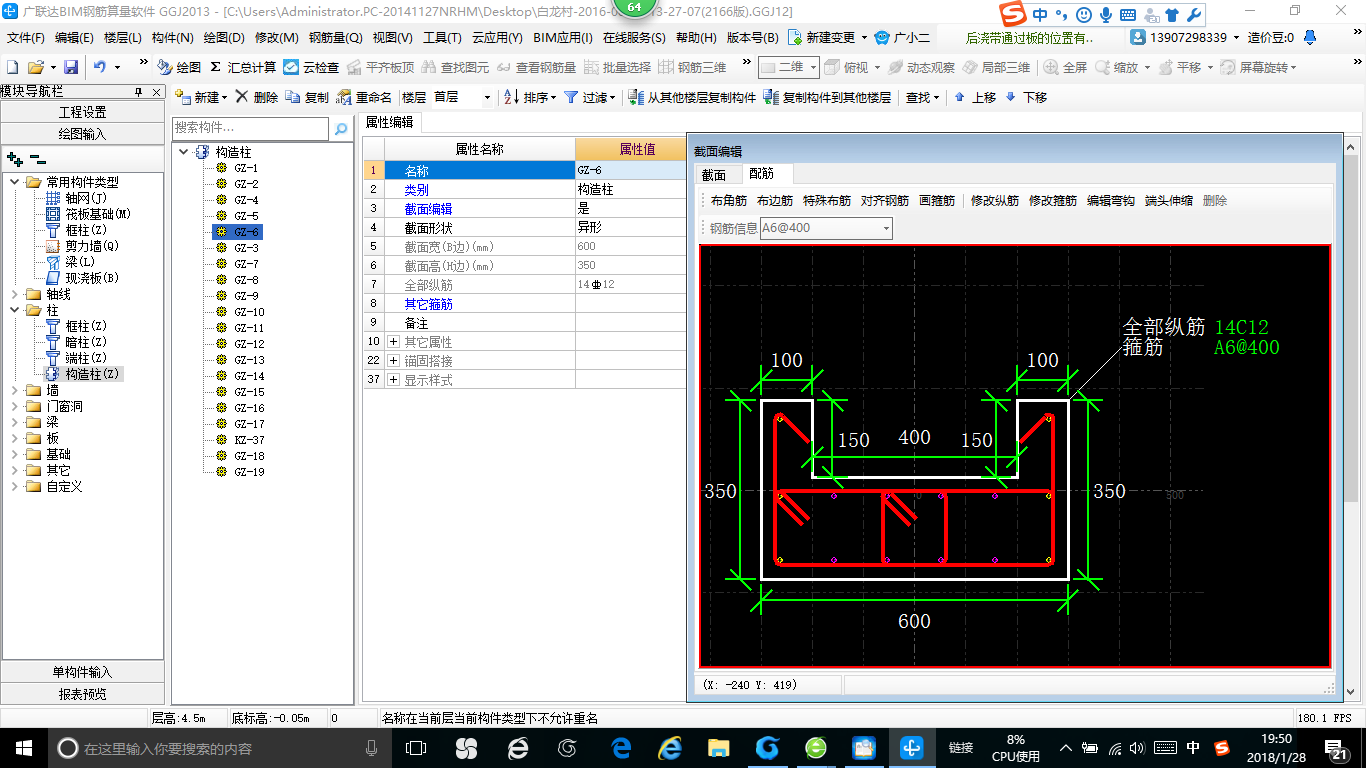Collapse the 构造柱 component tree root
Viewport: 1366px width, 768px height.
coord(184,152)
